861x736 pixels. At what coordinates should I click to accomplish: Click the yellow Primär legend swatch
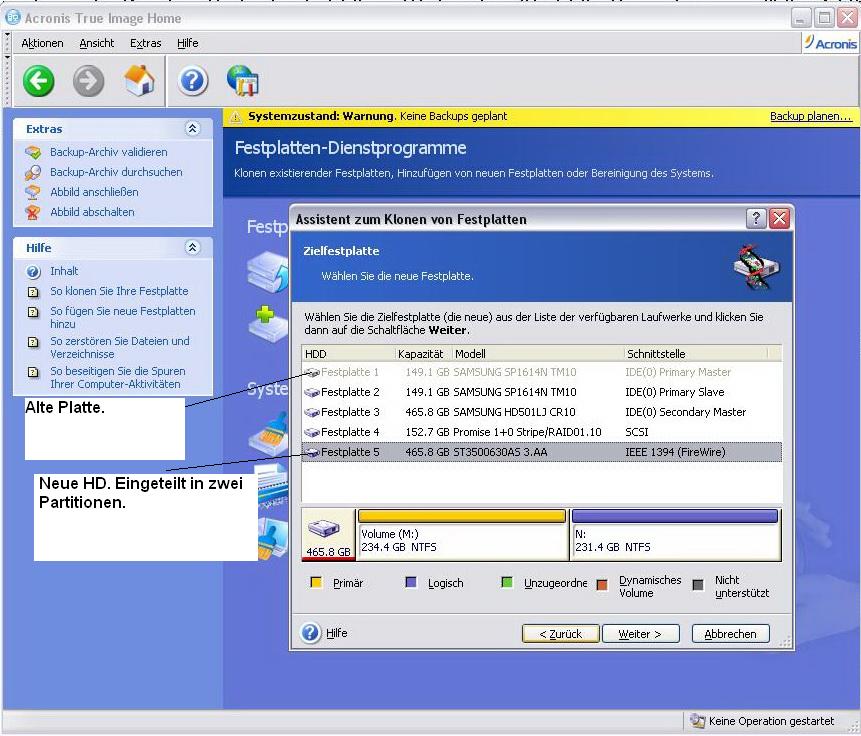316,582
